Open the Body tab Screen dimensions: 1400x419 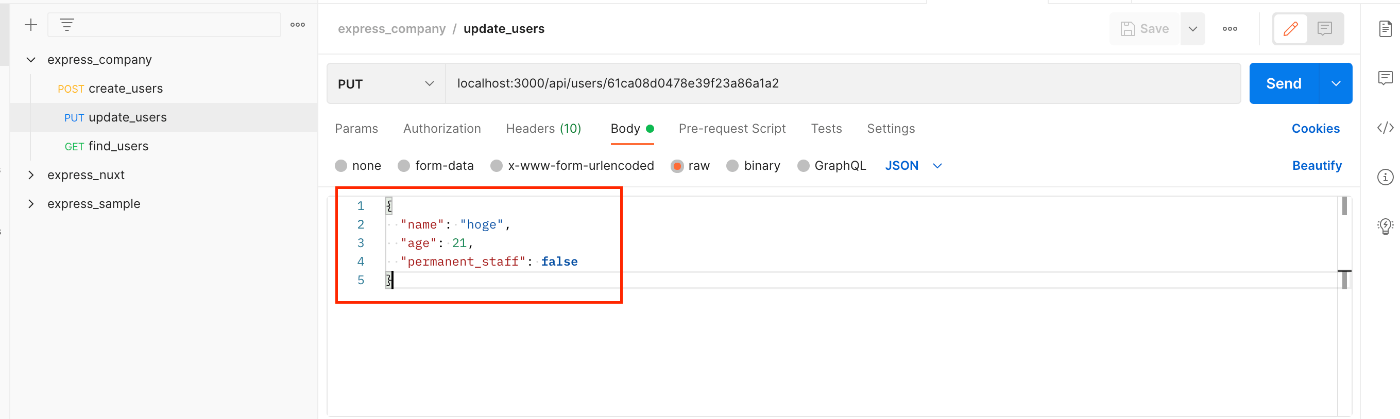(x=632, y=129)
